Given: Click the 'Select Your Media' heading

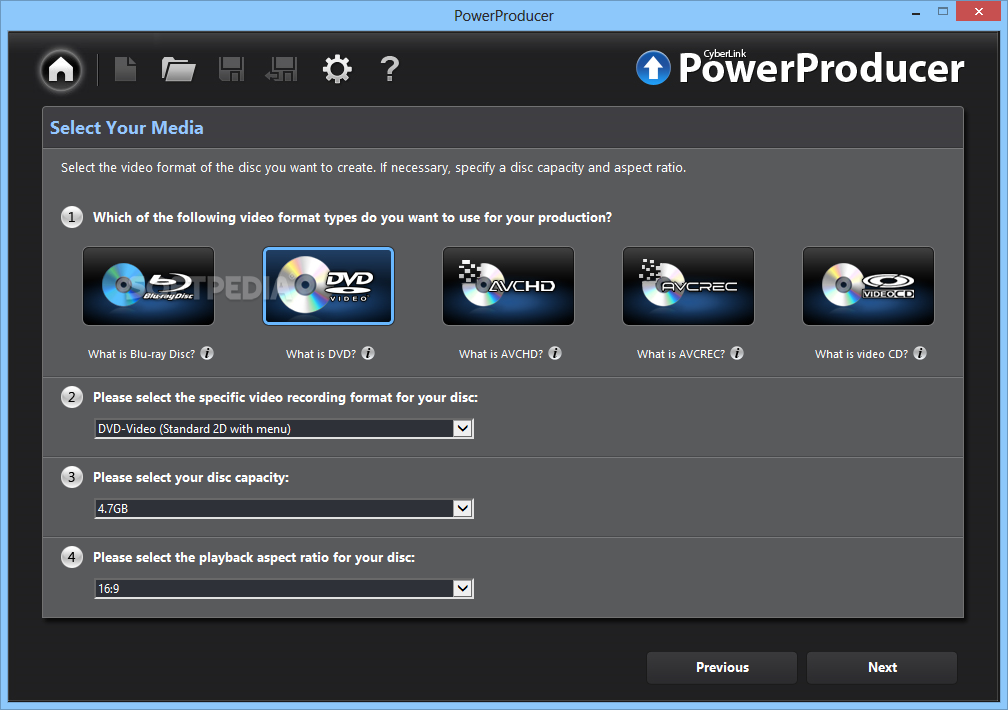Looking at the screenshot, I should pyautogui.click(x=127, y=128).
